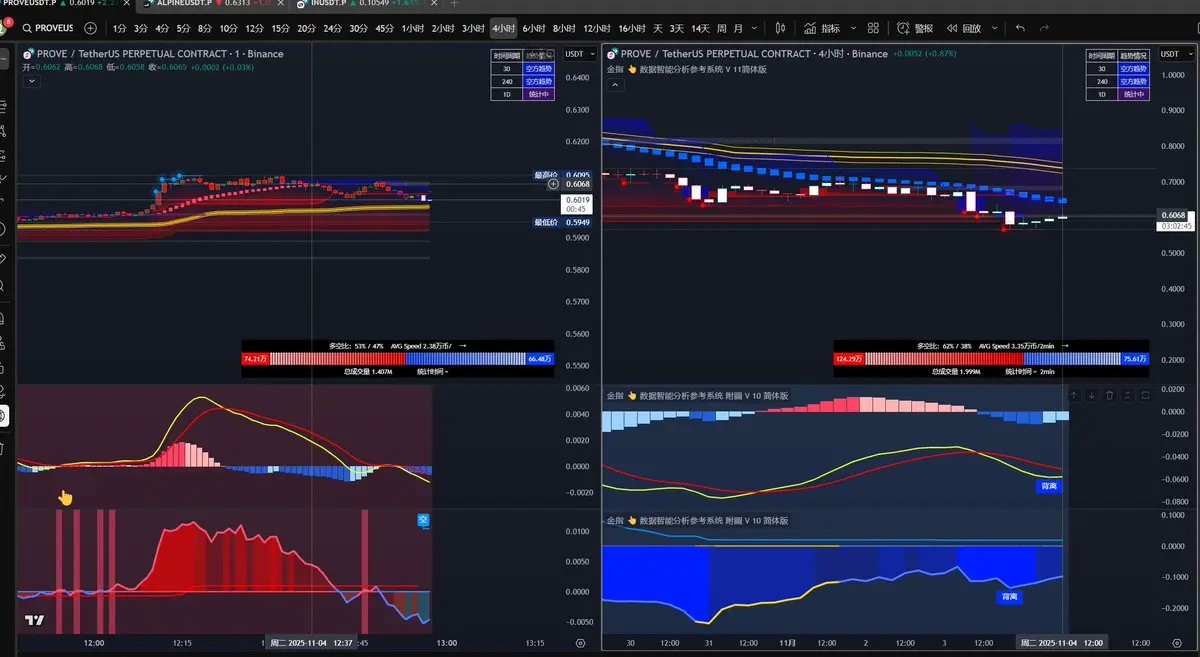Image resolution: width=1200 pixels, height=657 pixels.
Task: Select the 15分 timeframe
Action: click(281, 28)
